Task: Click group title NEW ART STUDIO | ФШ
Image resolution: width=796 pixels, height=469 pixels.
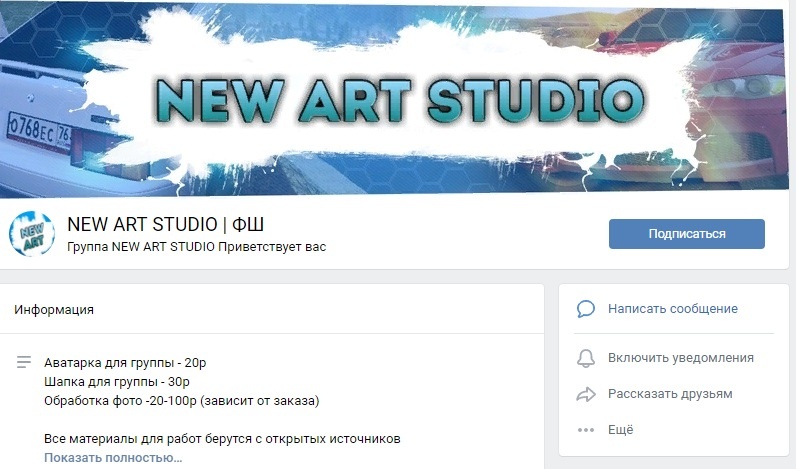Action: pyautogui.click(x=165, y=224)
